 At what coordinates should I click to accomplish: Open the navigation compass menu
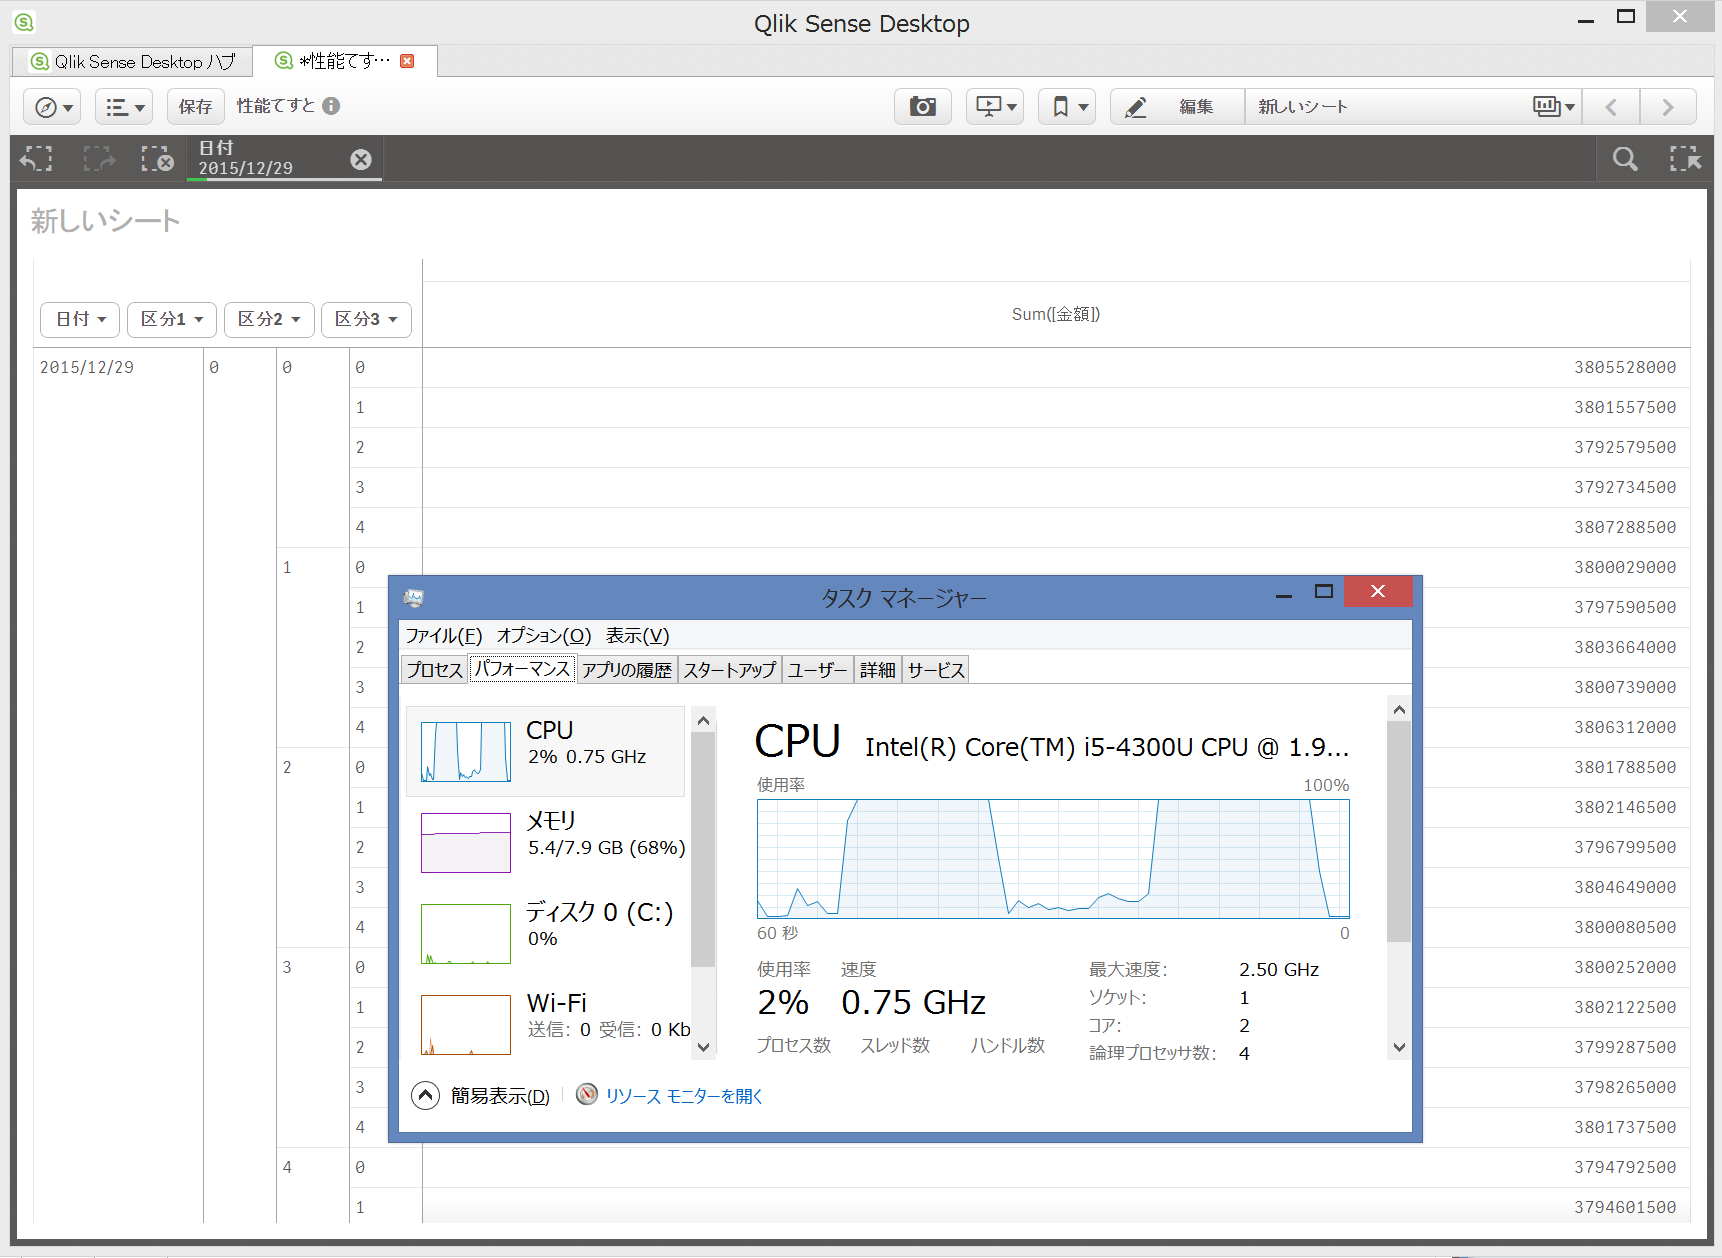pyautogui.click(x=52, y=107)
